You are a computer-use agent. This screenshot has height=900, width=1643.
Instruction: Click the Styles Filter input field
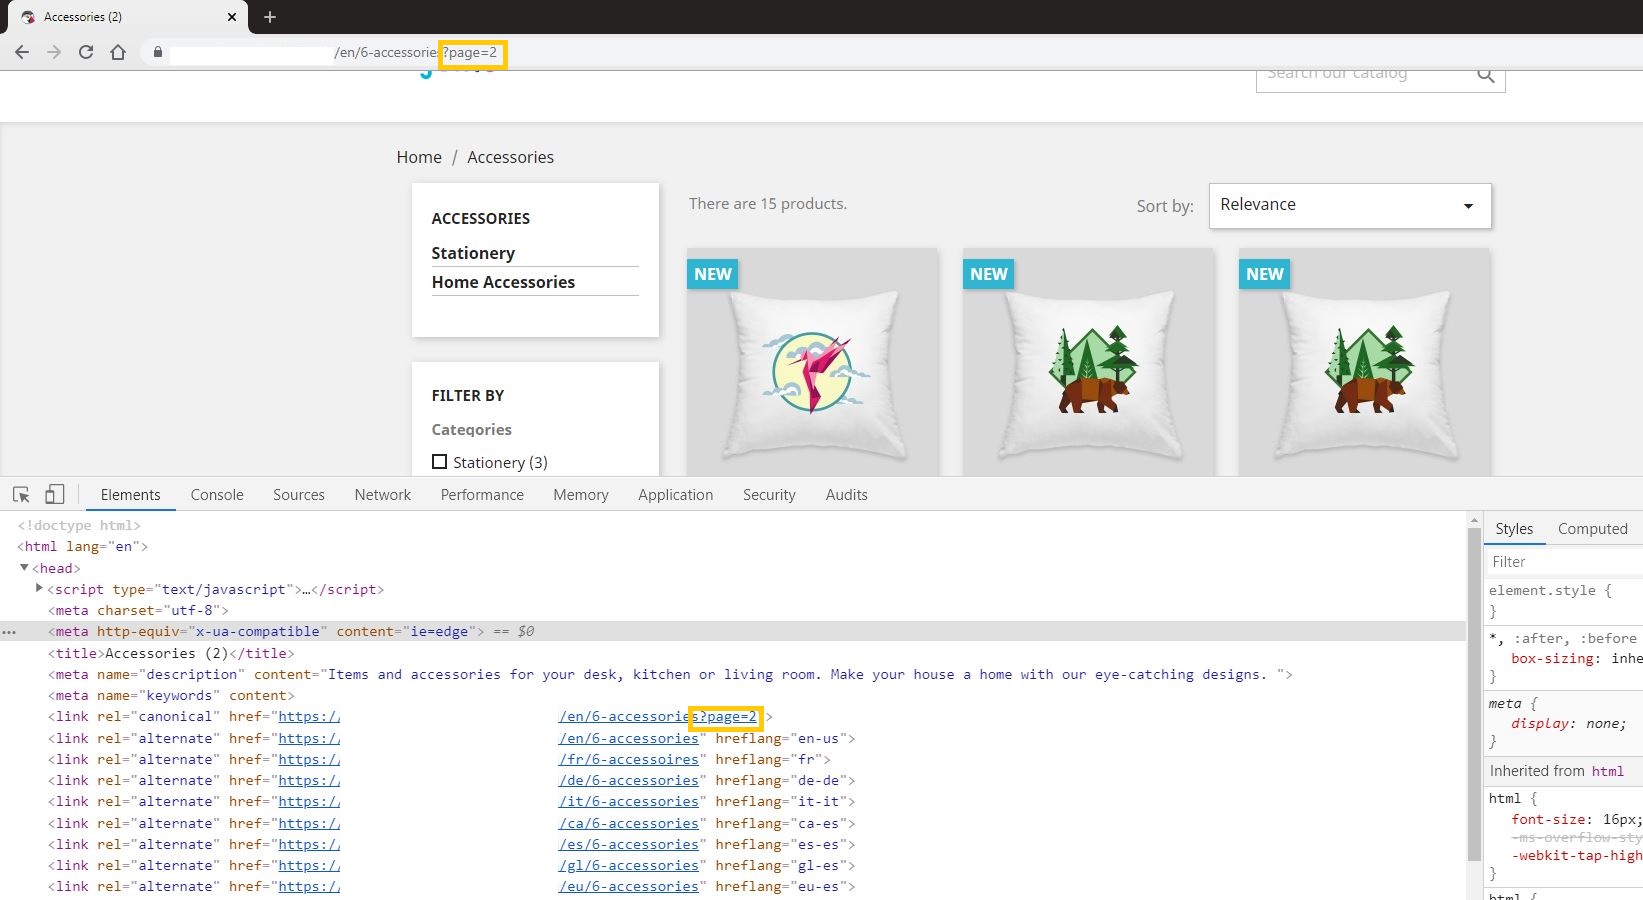pos(1563,562)
